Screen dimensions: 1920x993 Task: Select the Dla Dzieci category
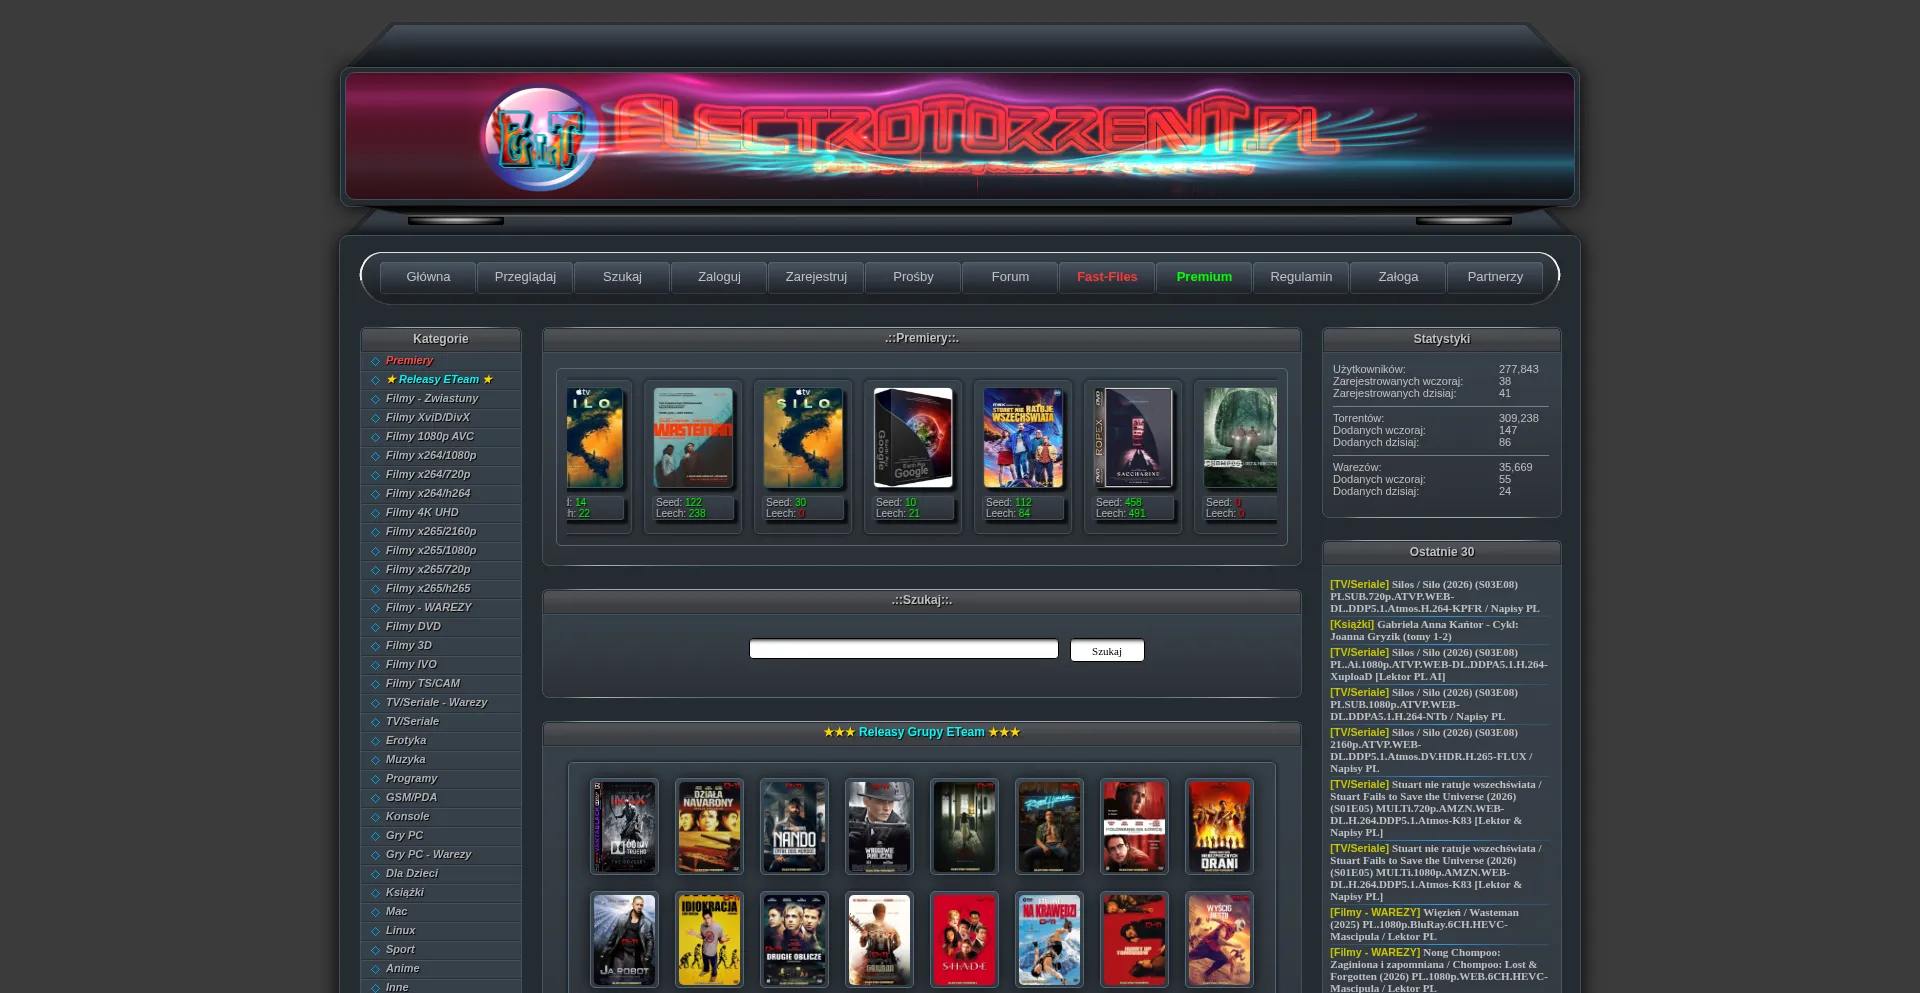pos(412,874)
